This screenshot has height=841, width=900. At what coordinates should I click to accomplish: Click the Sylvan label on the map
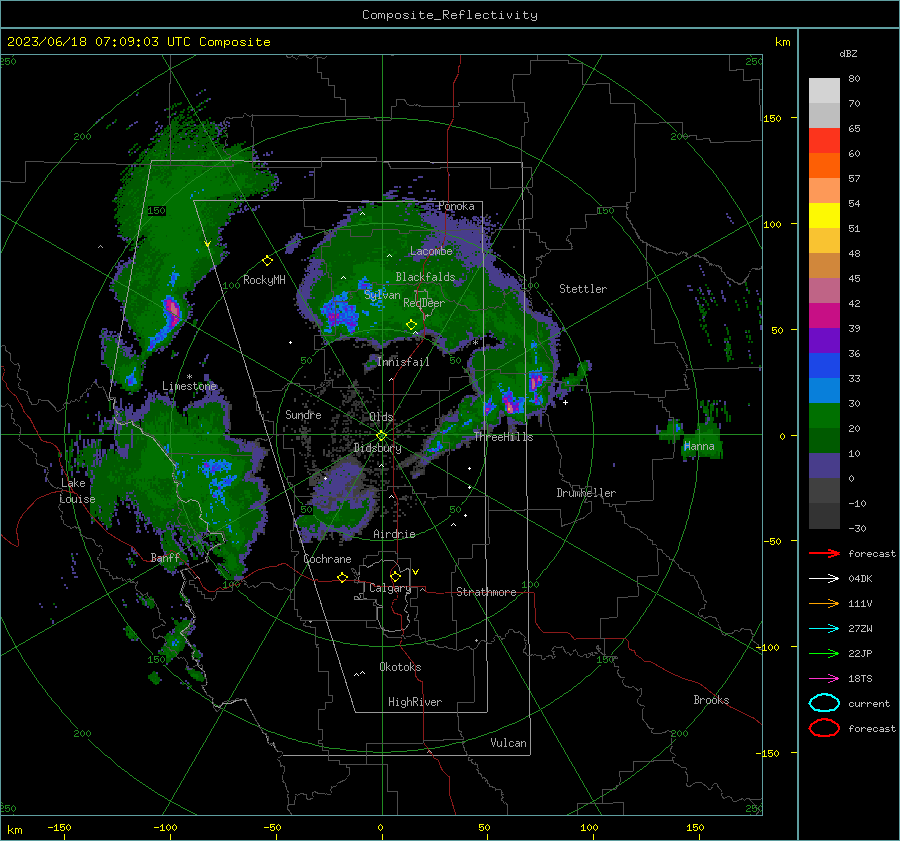pyautogui.click(x=382, y=295)
